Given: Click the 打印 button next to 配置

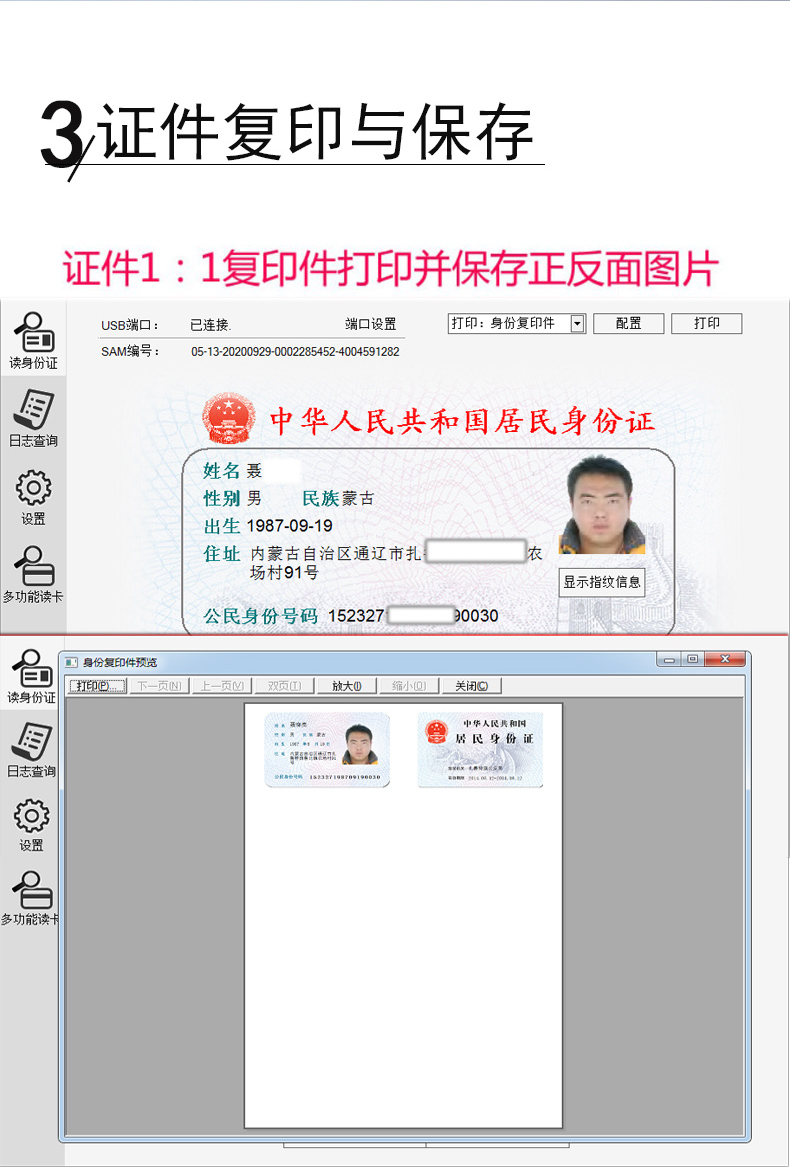Looking at the screenshot, I should 706,324.
